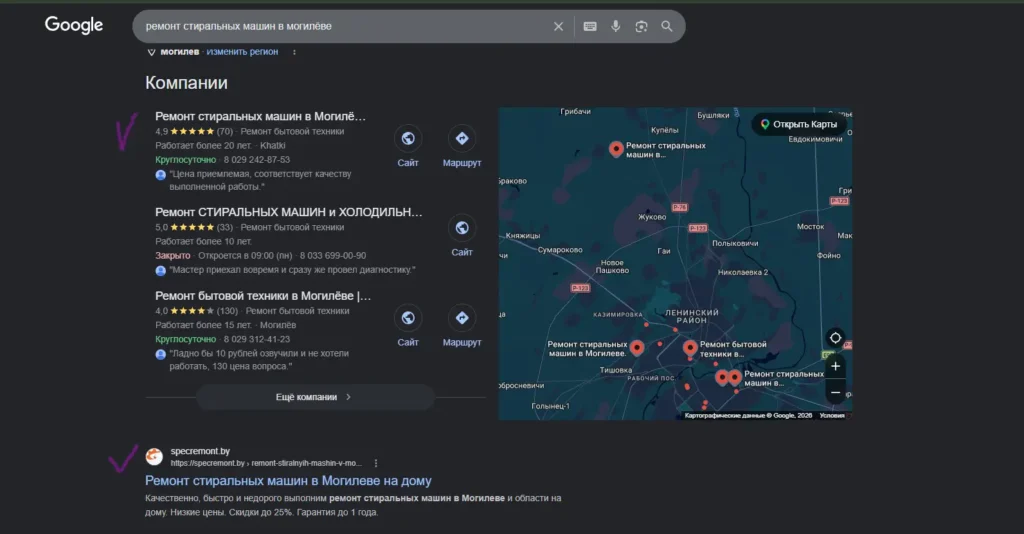Open Сайт icon for Ремонт бытовой техники

(x=408, y=318)
